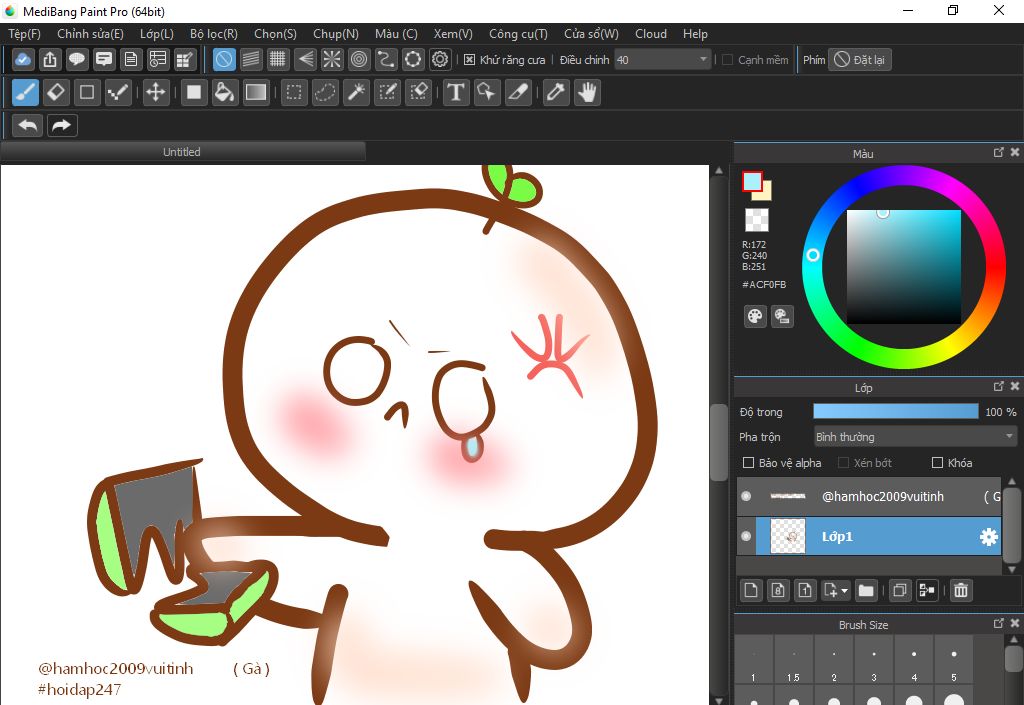The image size is (1024, 705).
Task: Open the Công cụ(T) menu
Action: tap(518, 34)
